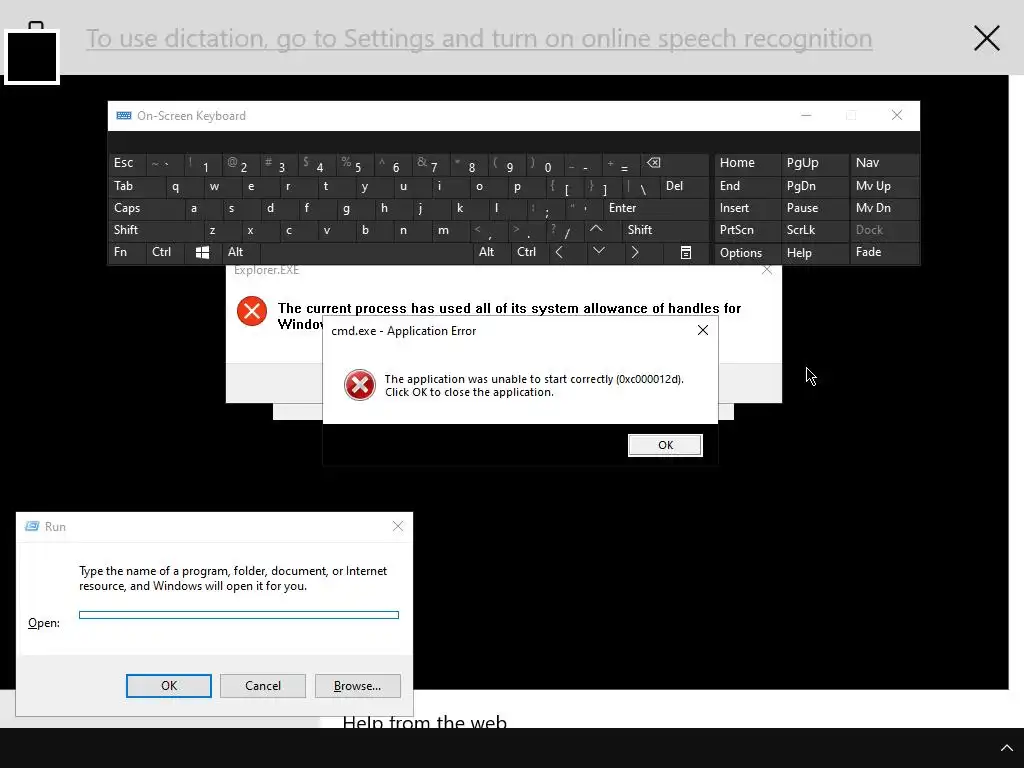Click Mv Up key on On-Screen Keyboard
This screenshot has height=768, width=1024.
884,186
